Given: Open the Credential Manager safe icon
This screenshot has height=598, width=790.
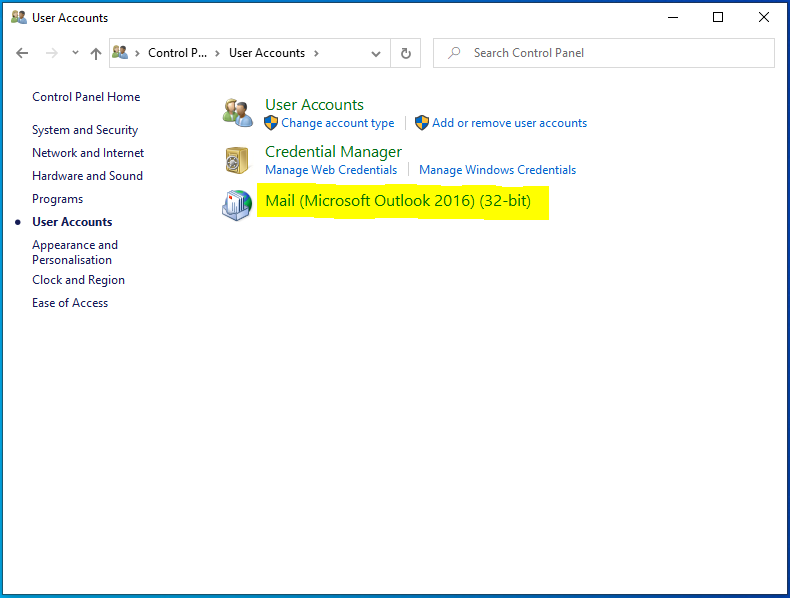Looking at the screenshot, I should [237, 160].
